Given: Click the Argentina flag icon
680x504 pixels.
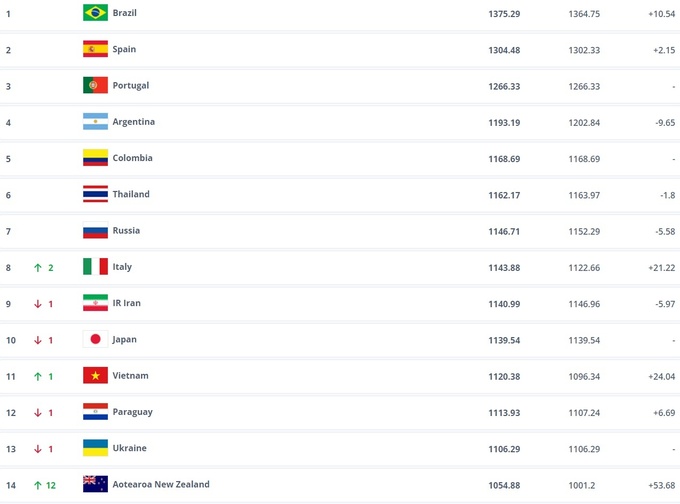Looking at the screenshot, I should 95,122.
